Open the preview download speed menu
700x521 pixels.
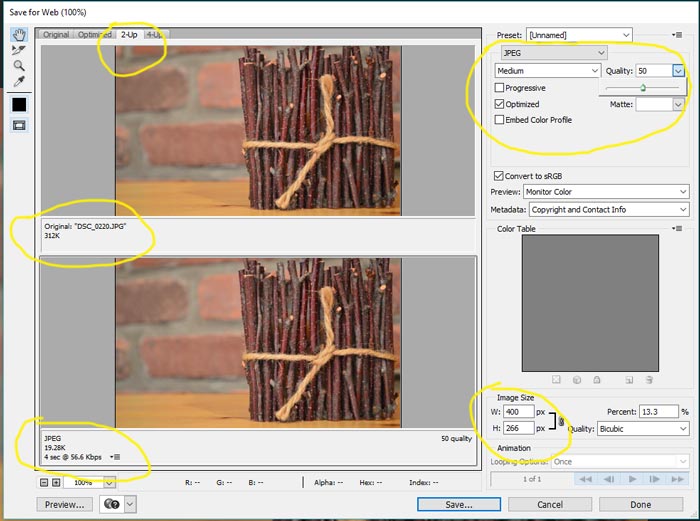pyautogui.click(x=115, y=457)
